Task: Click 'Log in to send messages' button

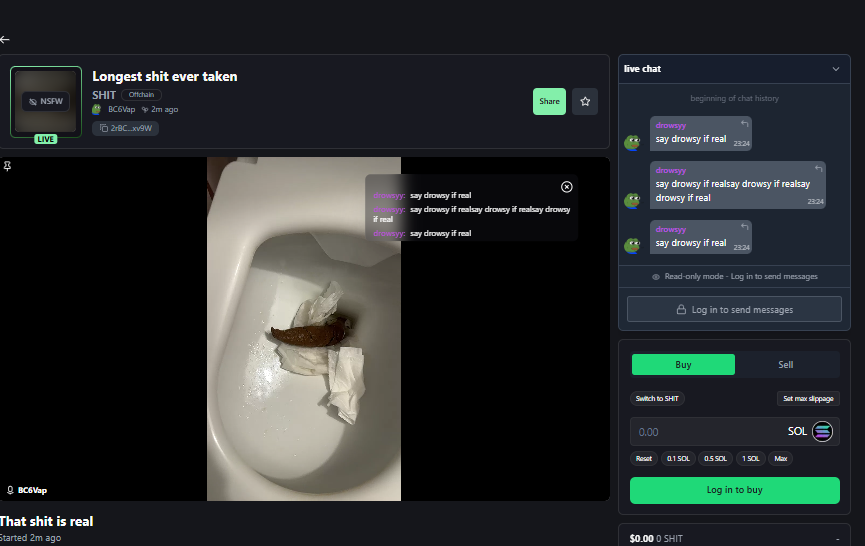Action: click(x=734, y=309)
